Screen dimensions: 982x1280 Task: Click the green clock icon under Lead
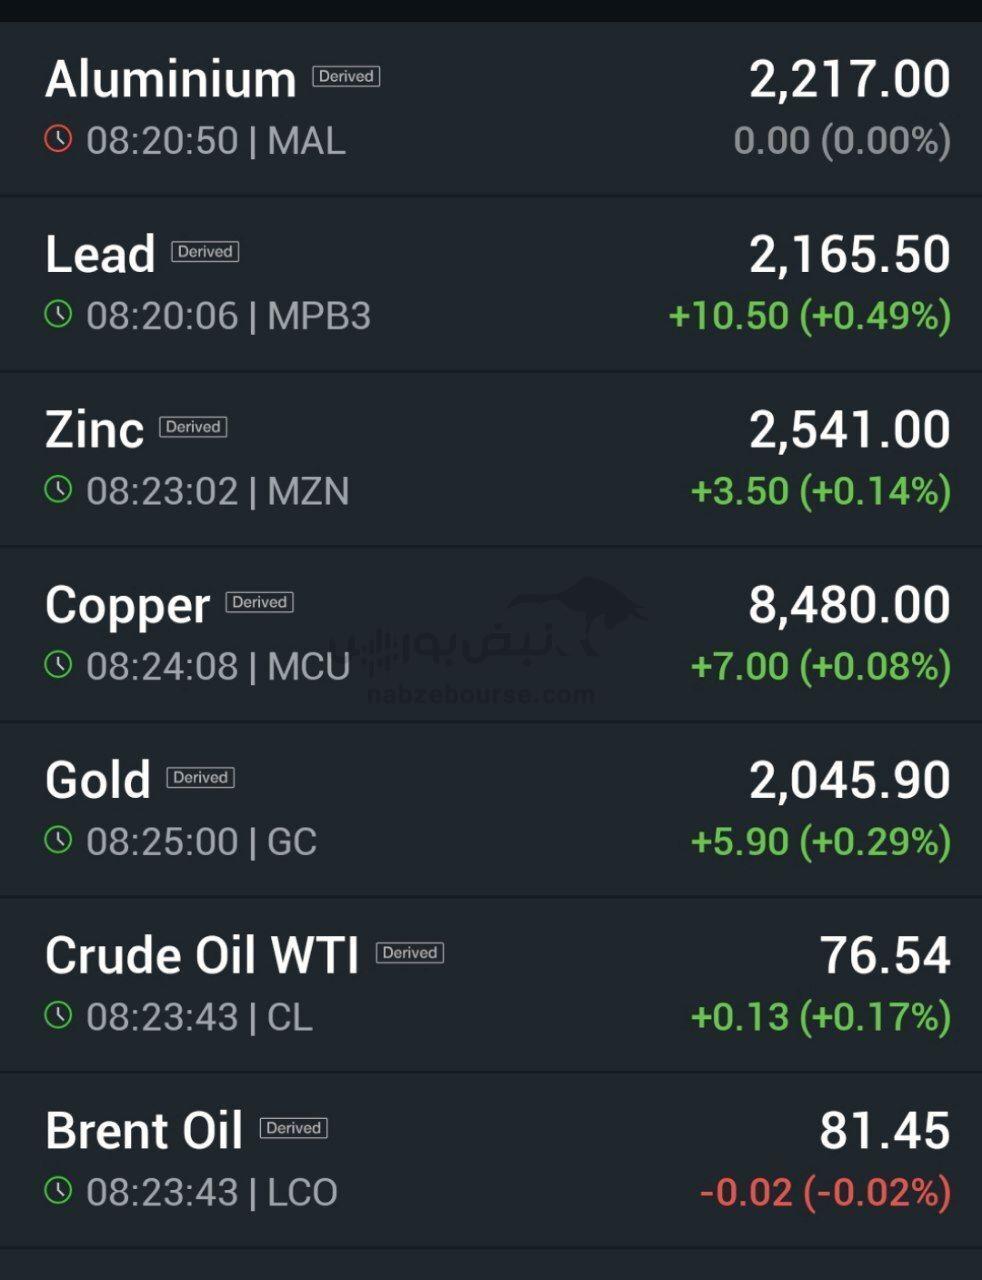(x=59, y=314)
